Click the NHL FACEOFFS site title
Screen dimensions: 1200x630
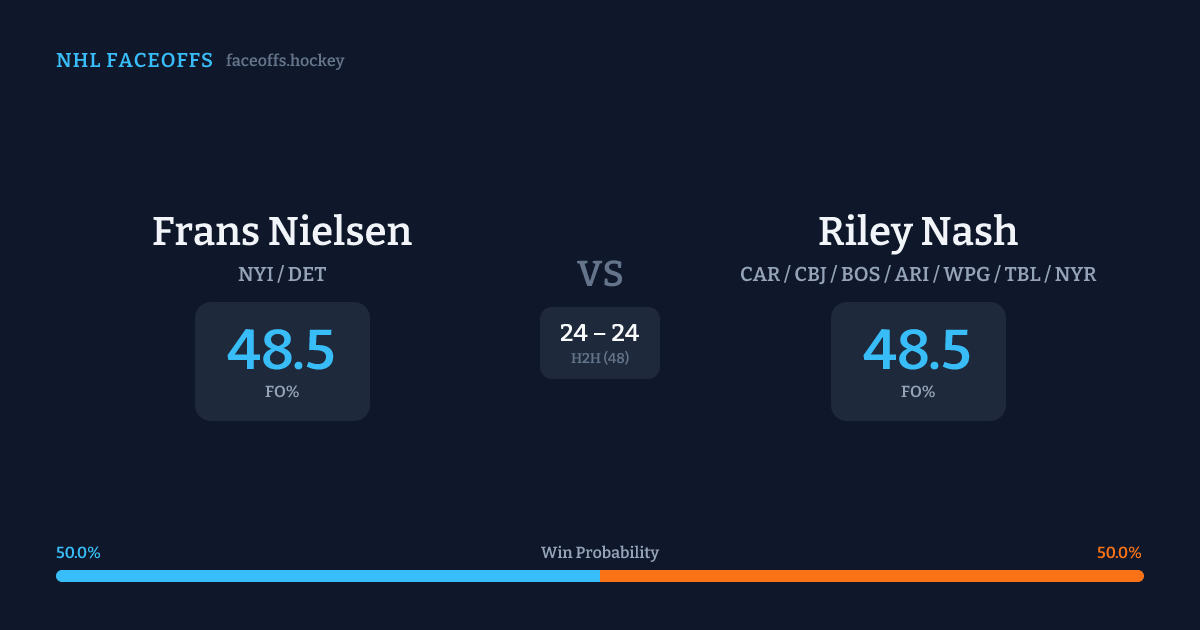134,61
